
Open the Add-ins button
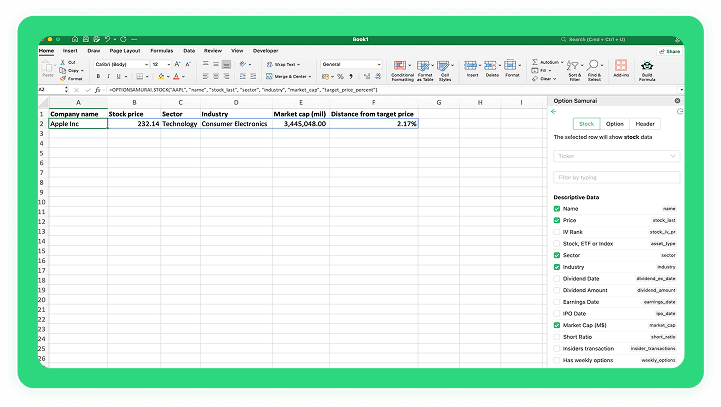[621, 68]
